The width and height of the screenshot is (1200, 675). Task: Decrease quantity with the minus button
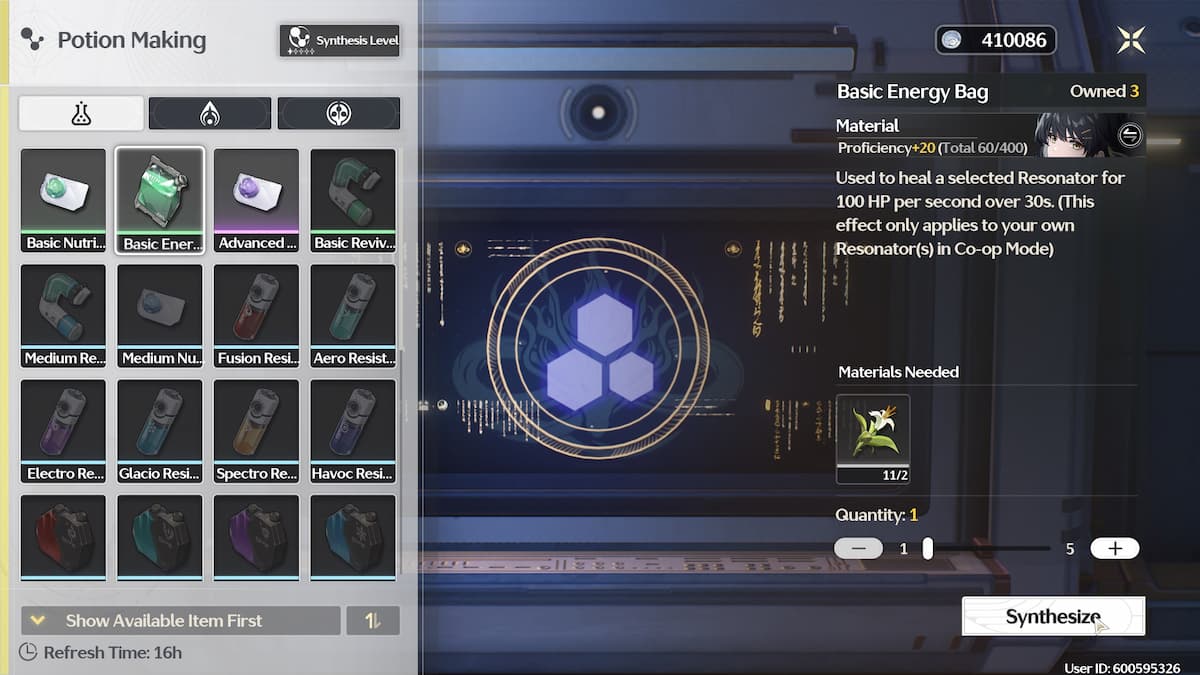coord(858,548)
